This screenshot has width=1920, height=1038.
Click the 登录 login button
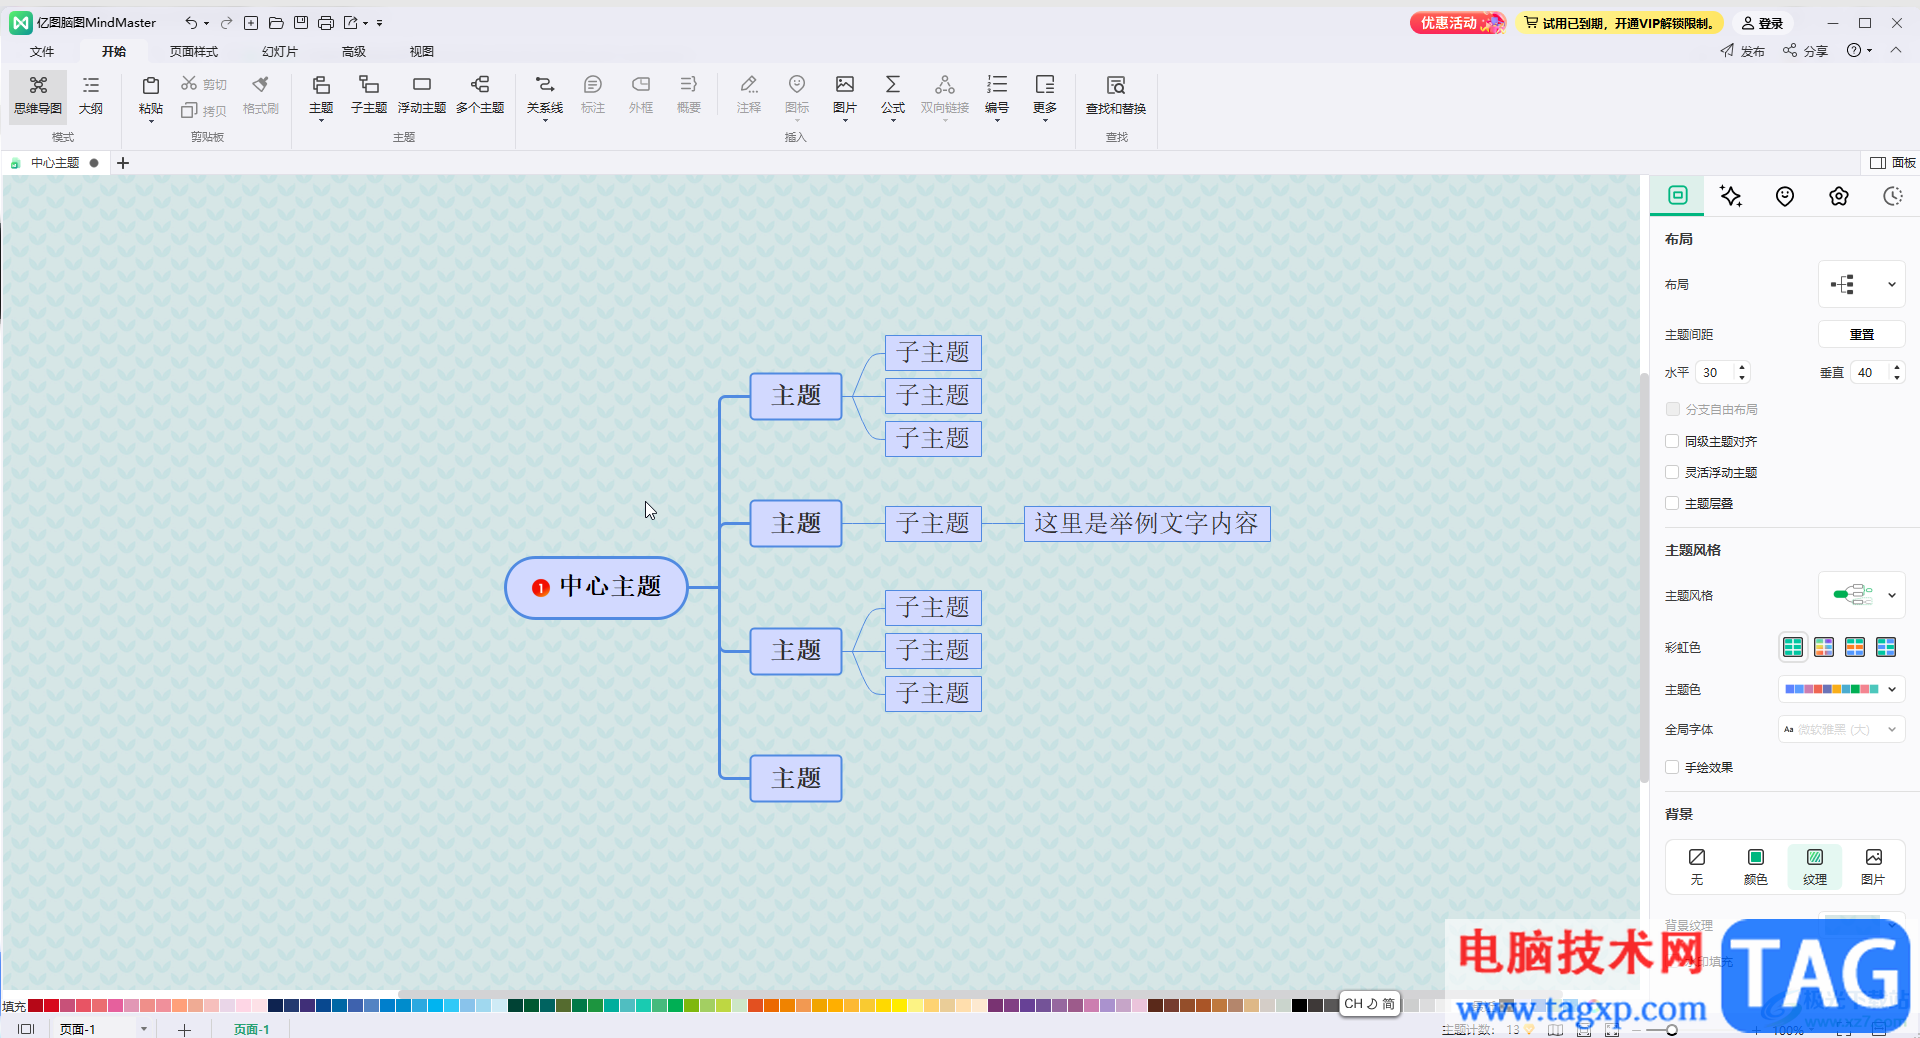(x=1762, y=23)
